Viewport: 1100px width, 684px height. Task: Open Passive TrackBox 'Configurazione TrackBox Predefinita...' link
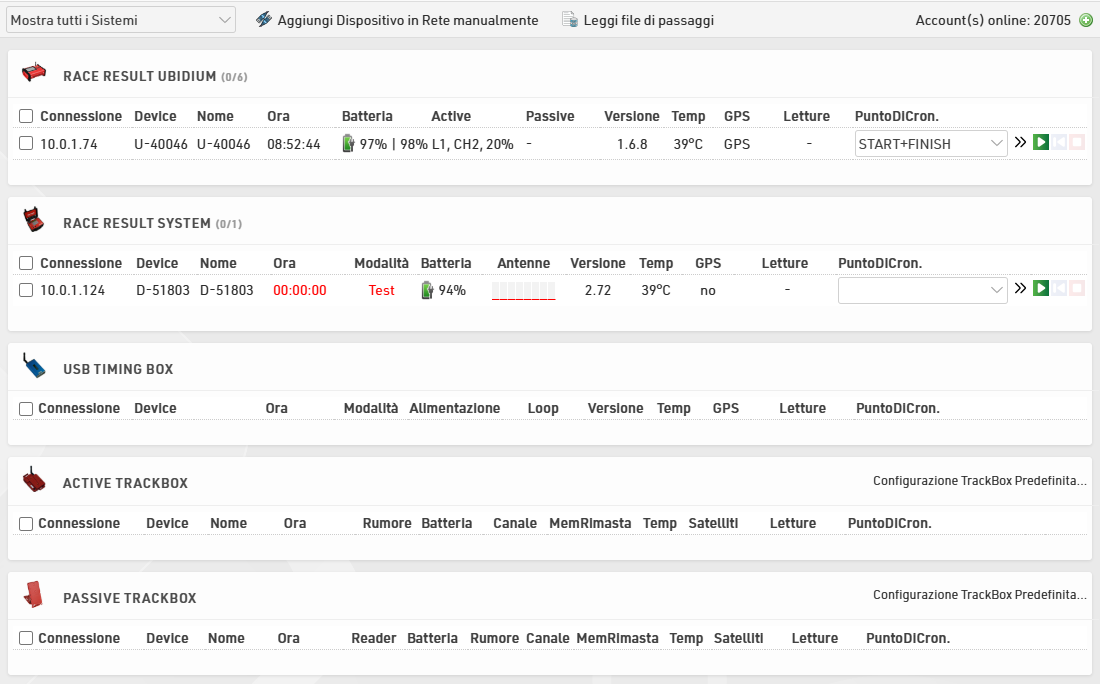(x=979, y=595)
